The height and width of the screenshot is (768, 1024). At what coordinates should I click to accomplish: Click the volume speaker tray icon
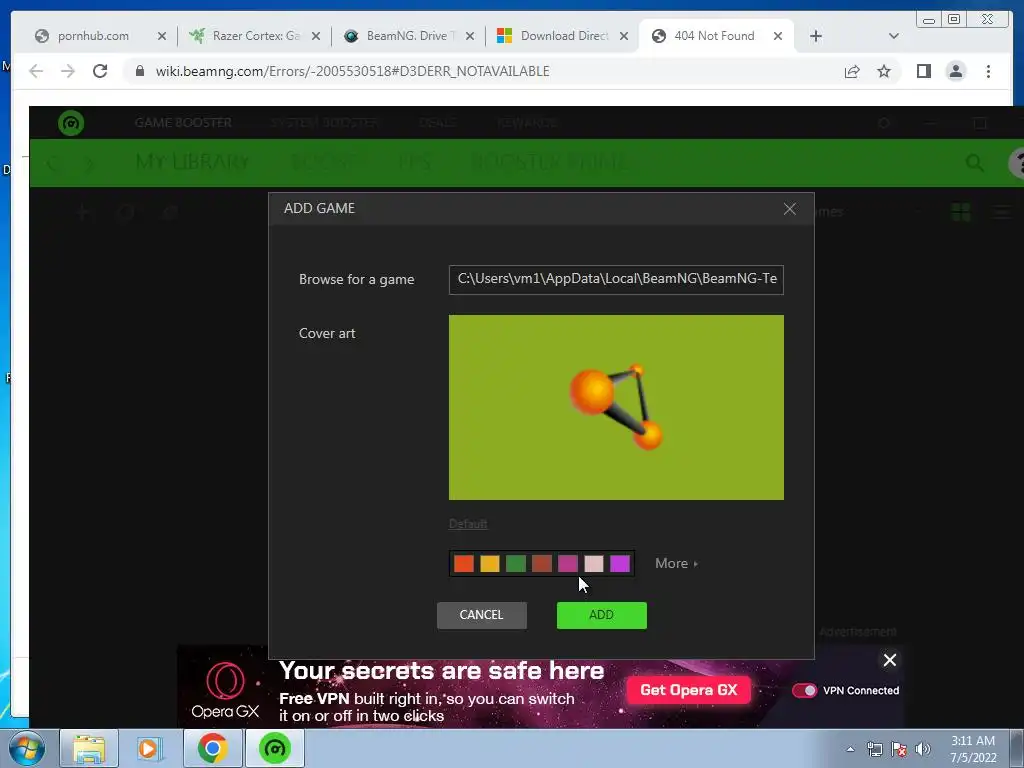click(x=923, y=749)
